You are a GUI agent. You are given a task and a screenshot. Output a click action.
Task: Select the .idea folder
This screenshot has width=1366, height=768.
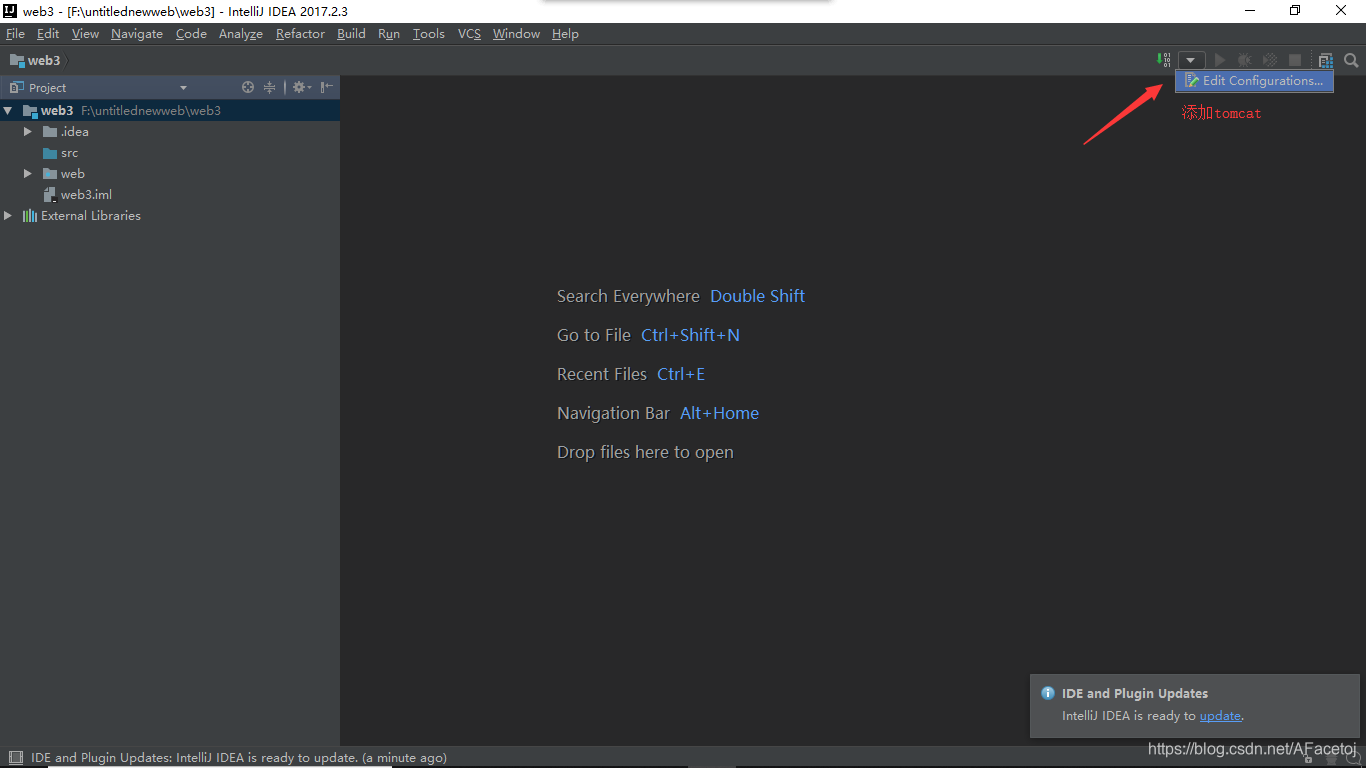[66, 132]
